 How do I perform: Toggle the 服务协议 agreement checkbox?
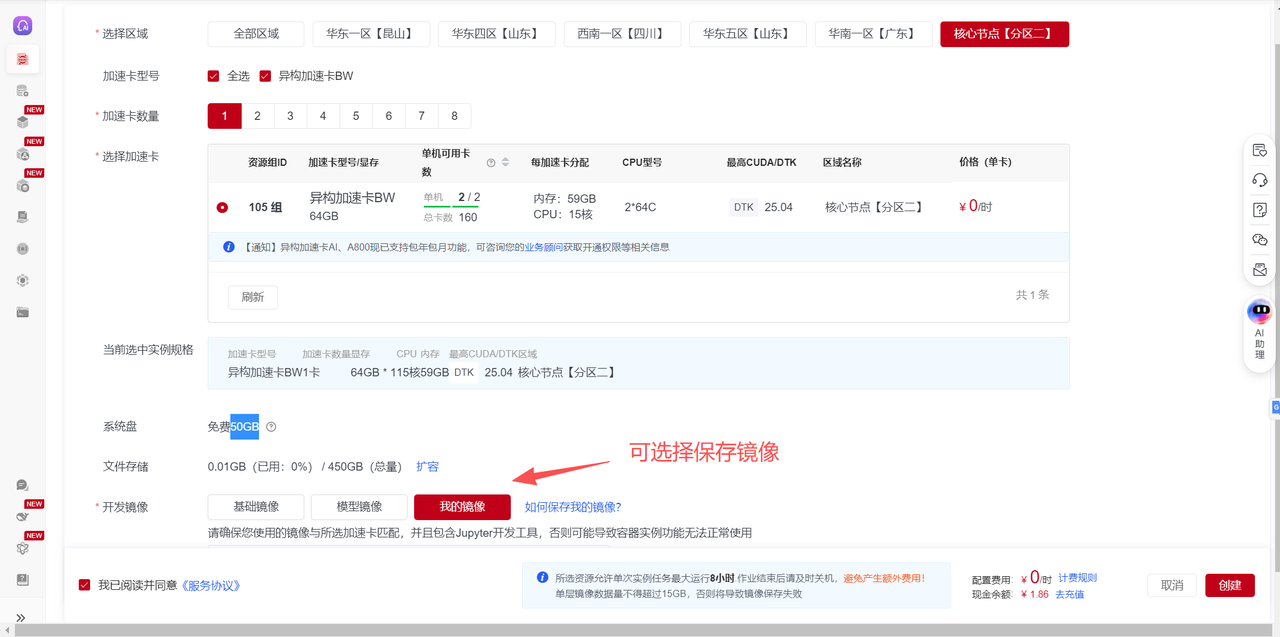click(x=85, y=585)
